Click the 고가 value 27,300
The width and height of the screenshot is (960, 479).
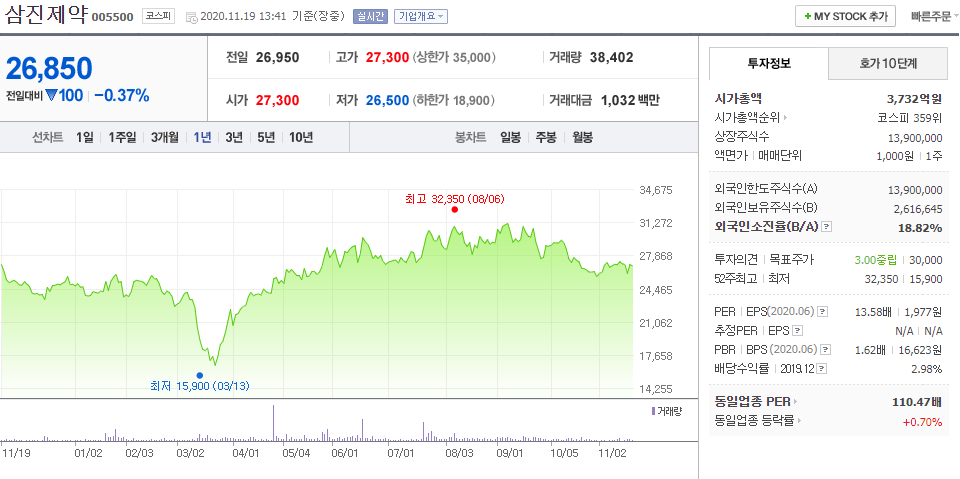387,58
